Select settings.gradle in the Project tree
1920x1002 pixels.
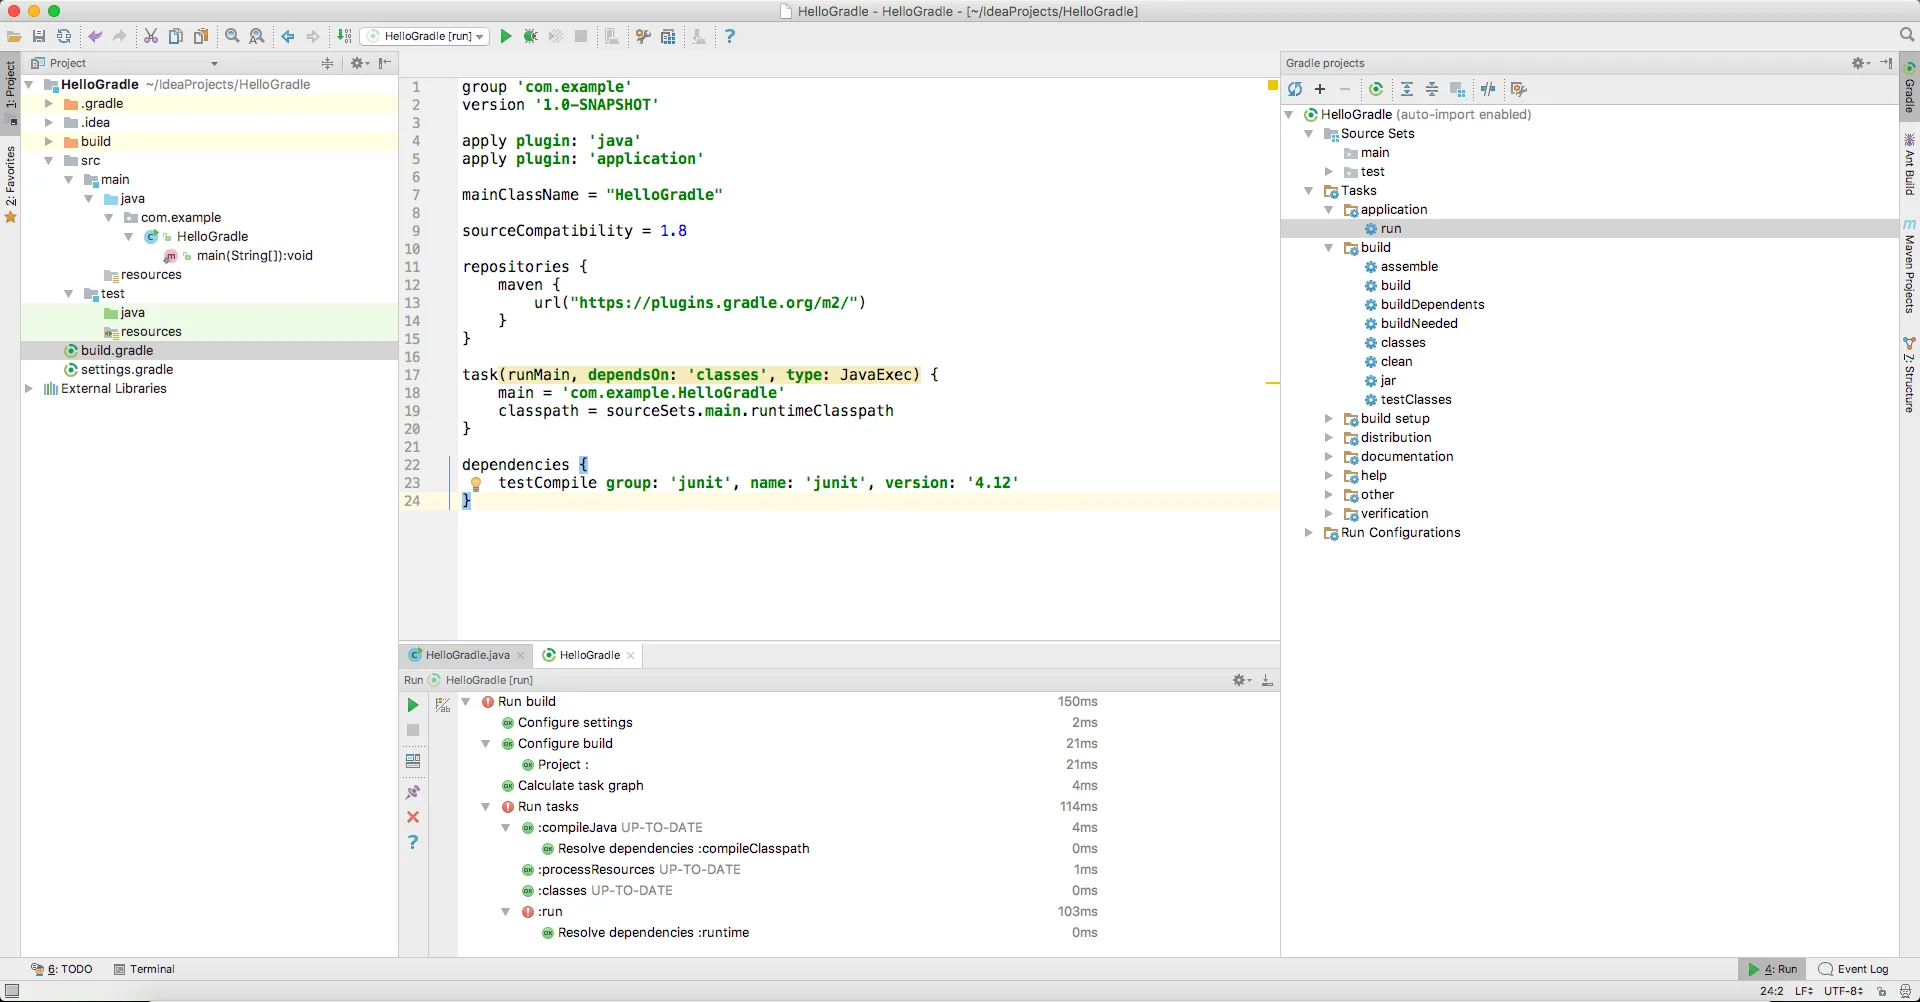click(127, 370)
